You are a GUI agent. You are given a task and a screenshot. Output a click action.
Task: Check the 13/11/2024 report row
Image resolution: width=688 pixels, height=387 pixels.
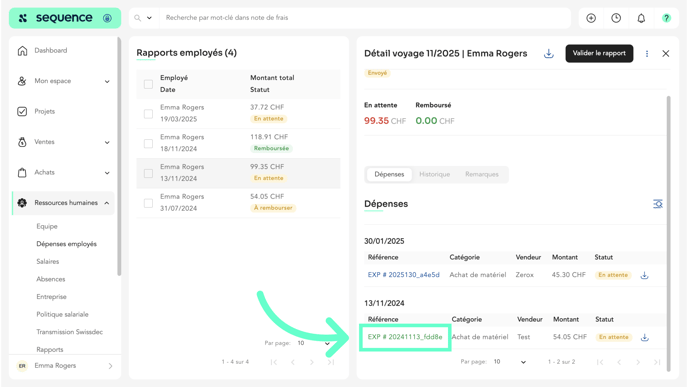(x=148, y=173)
